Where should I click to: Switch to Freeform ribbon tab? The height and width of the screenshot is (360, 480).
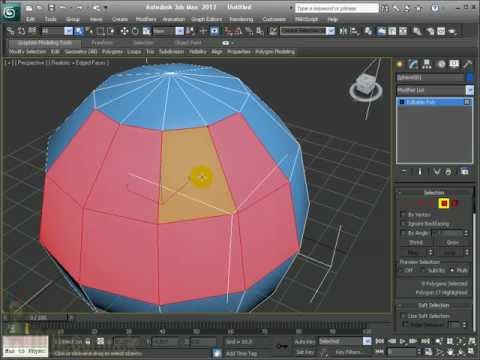[102, 43]
